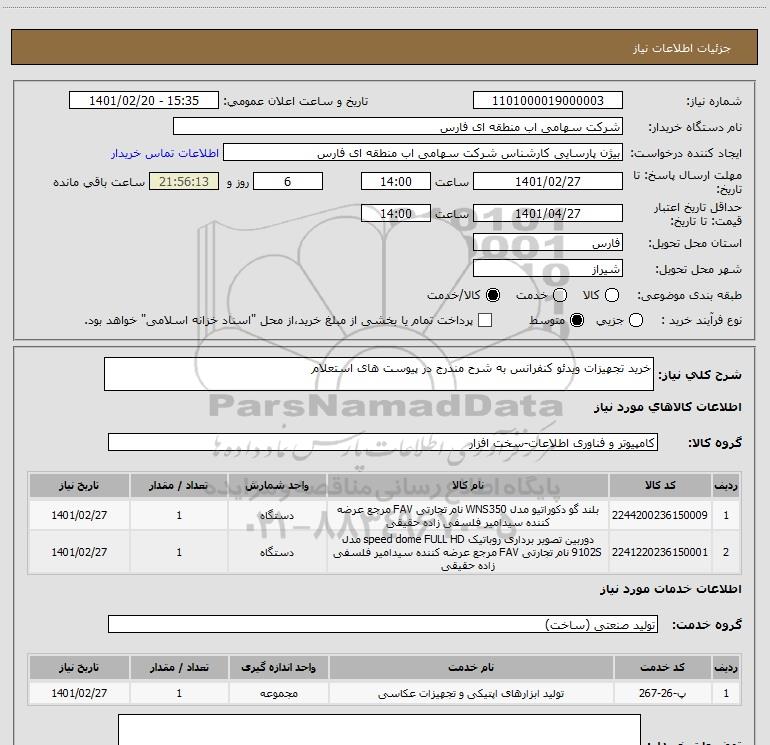Viewport: 770px width, 745px height.
Task: Click the goods group field کامپیوتر و فناوری اطلاعات
Action: coord(383,442)
